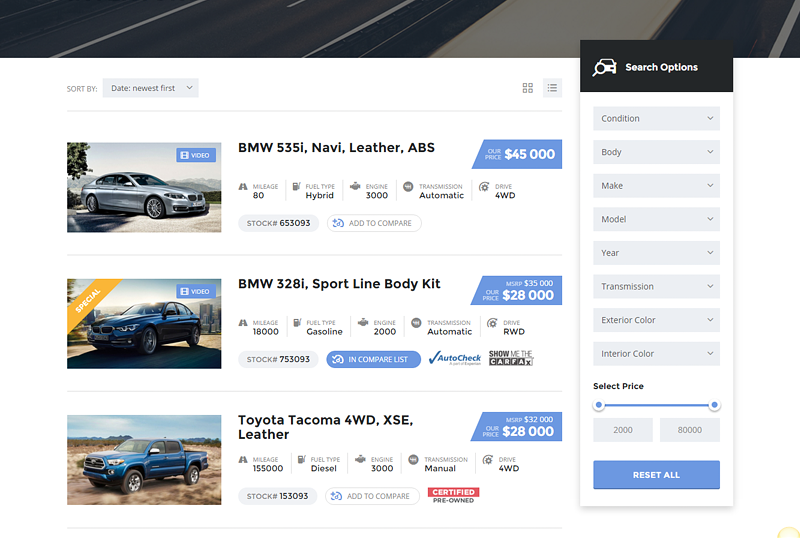Open the blue Toyota Tacoma thumbnail
The width and height of the screenshot is (800, 538).
(144, 460)
